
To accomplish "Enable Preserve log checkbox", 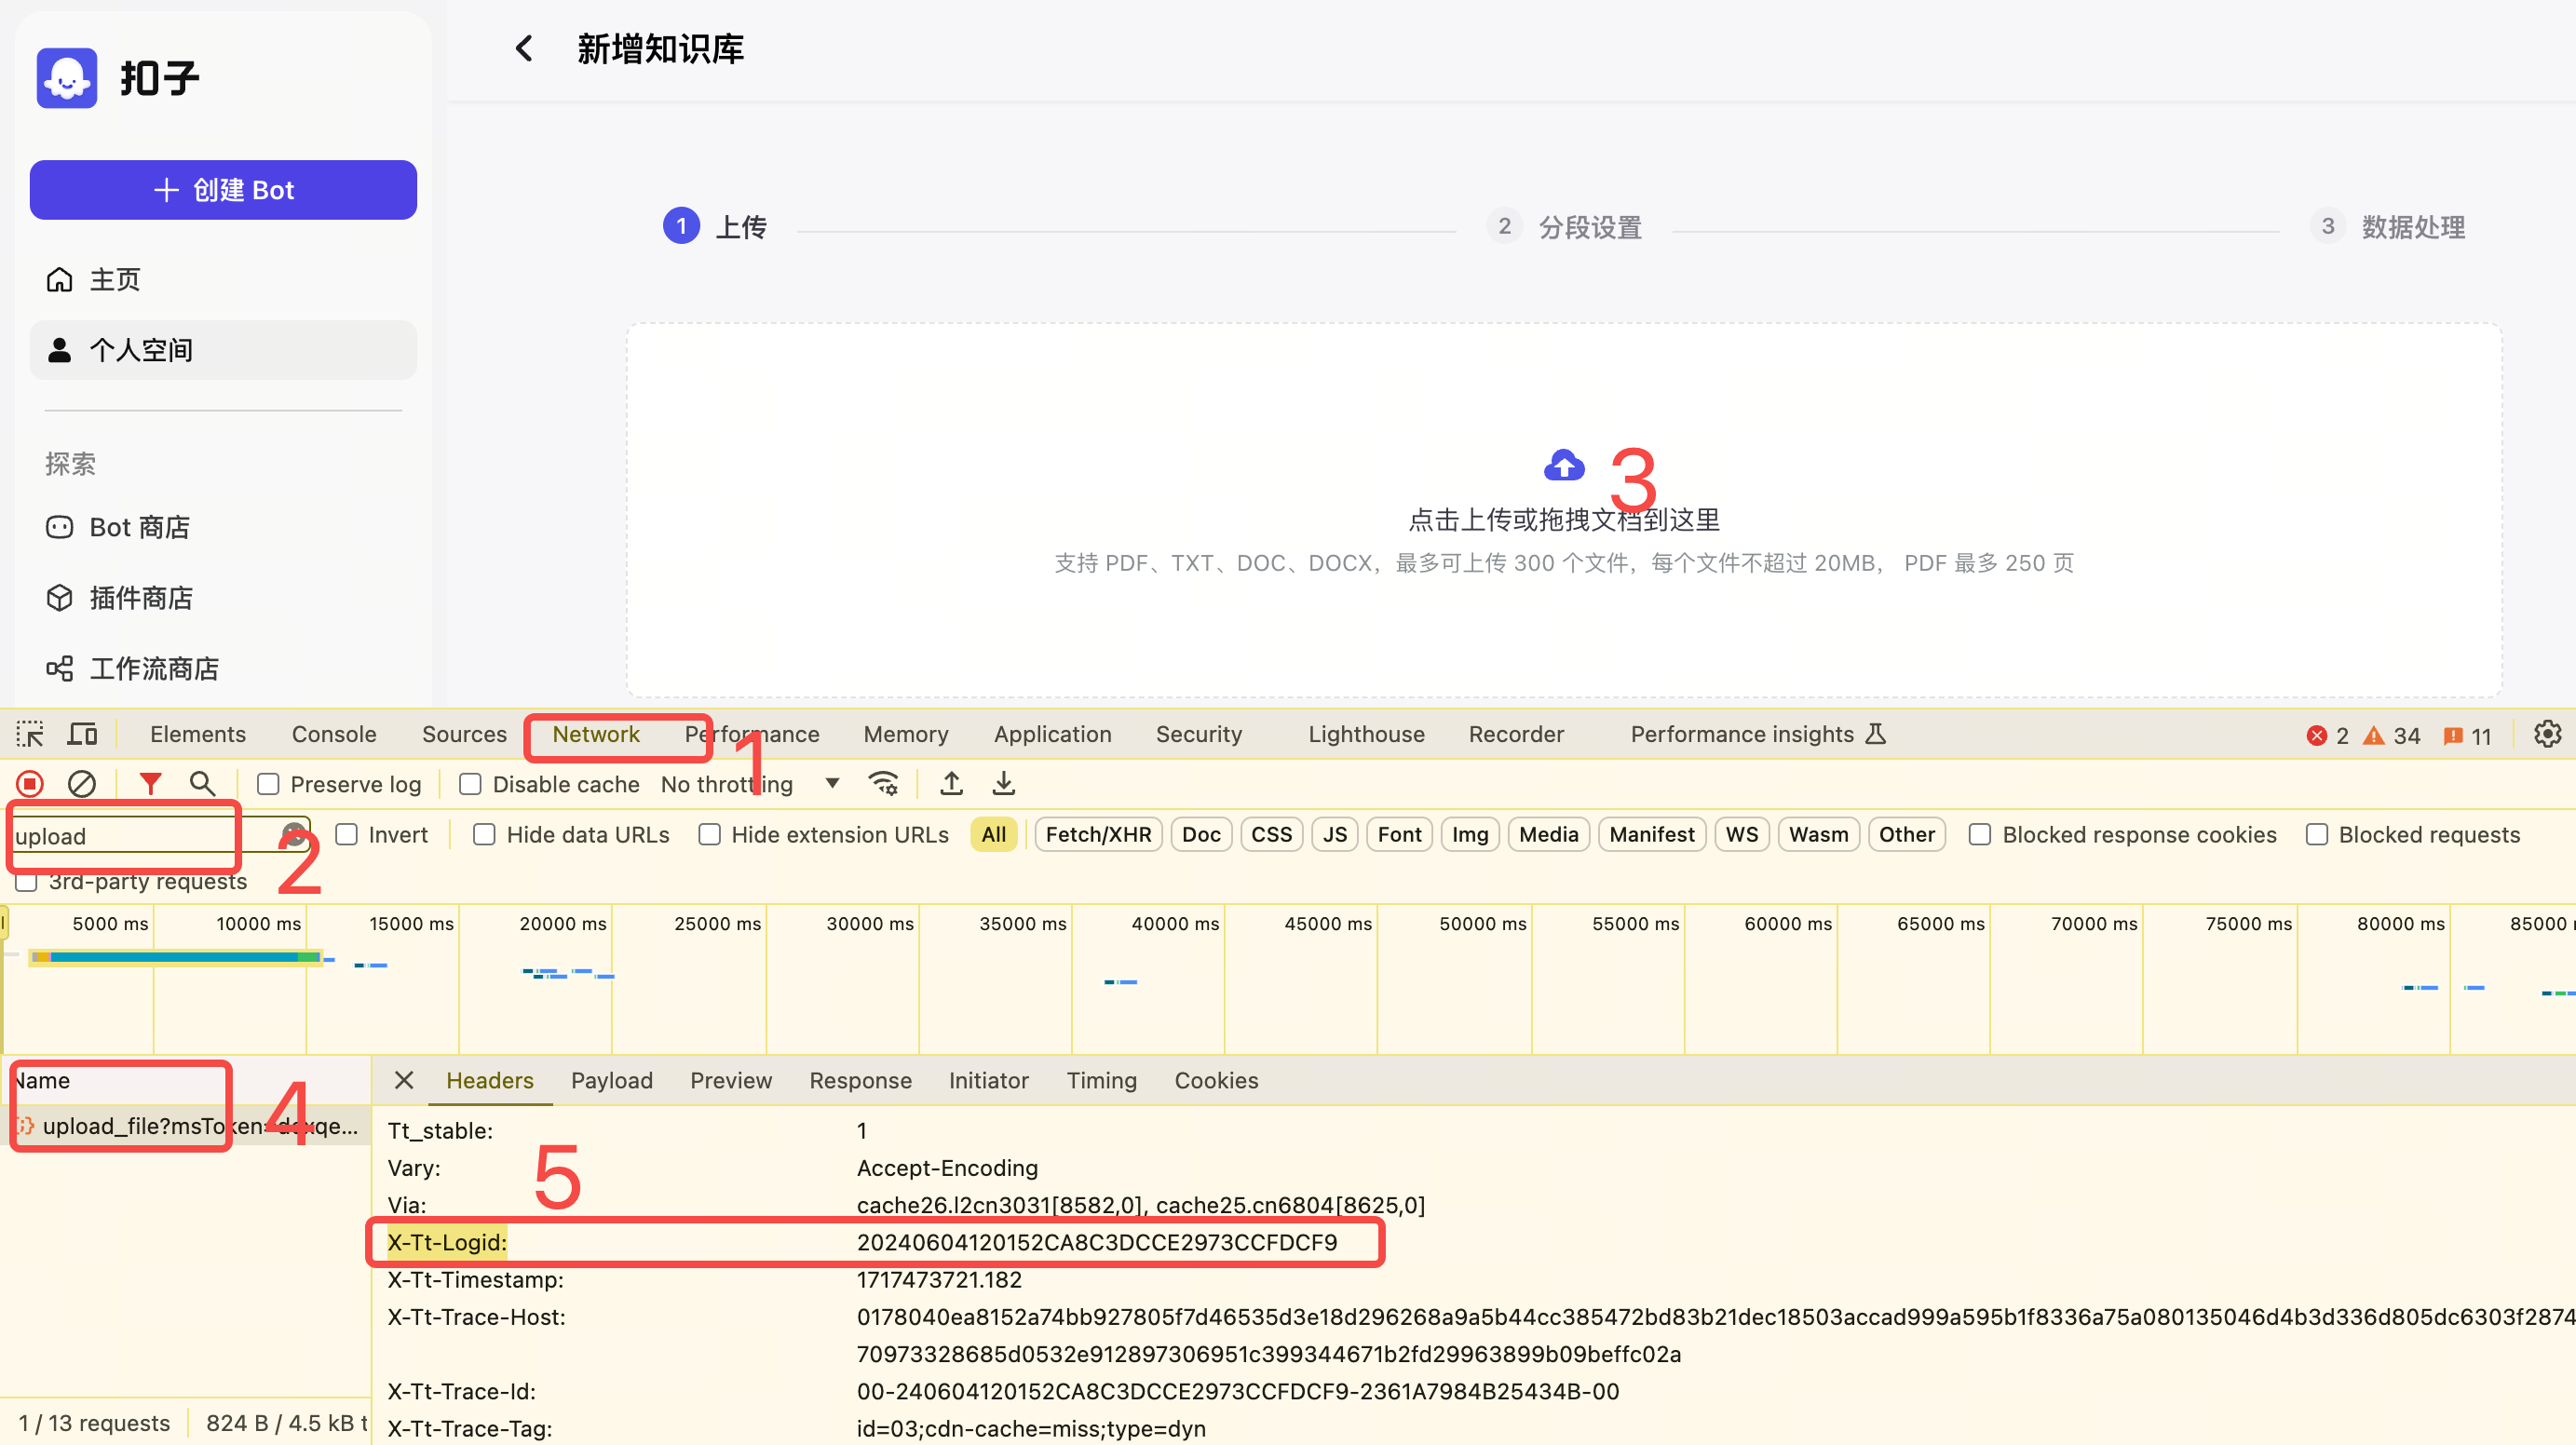I will point(268,785).
